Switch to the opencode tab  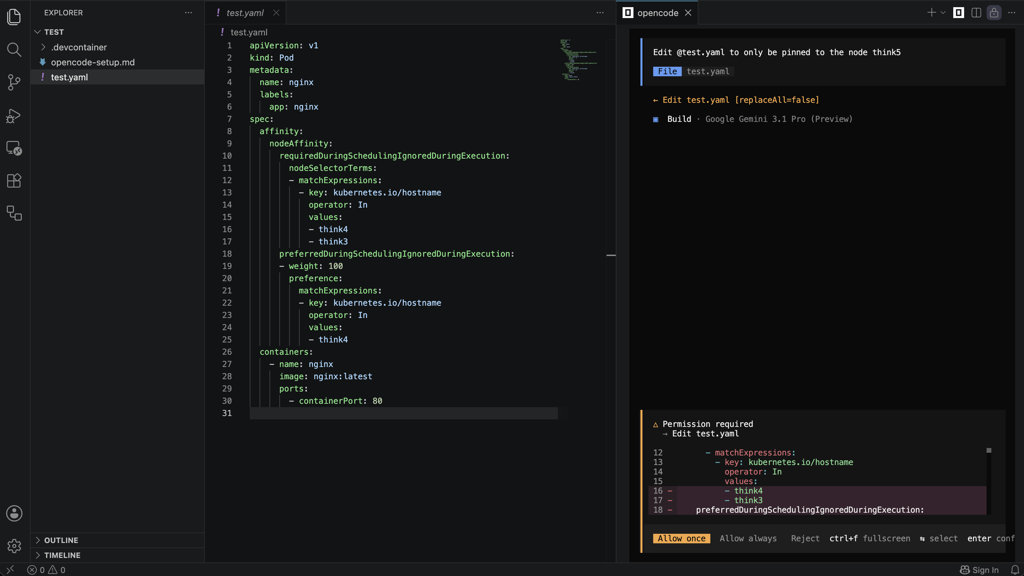657,13
